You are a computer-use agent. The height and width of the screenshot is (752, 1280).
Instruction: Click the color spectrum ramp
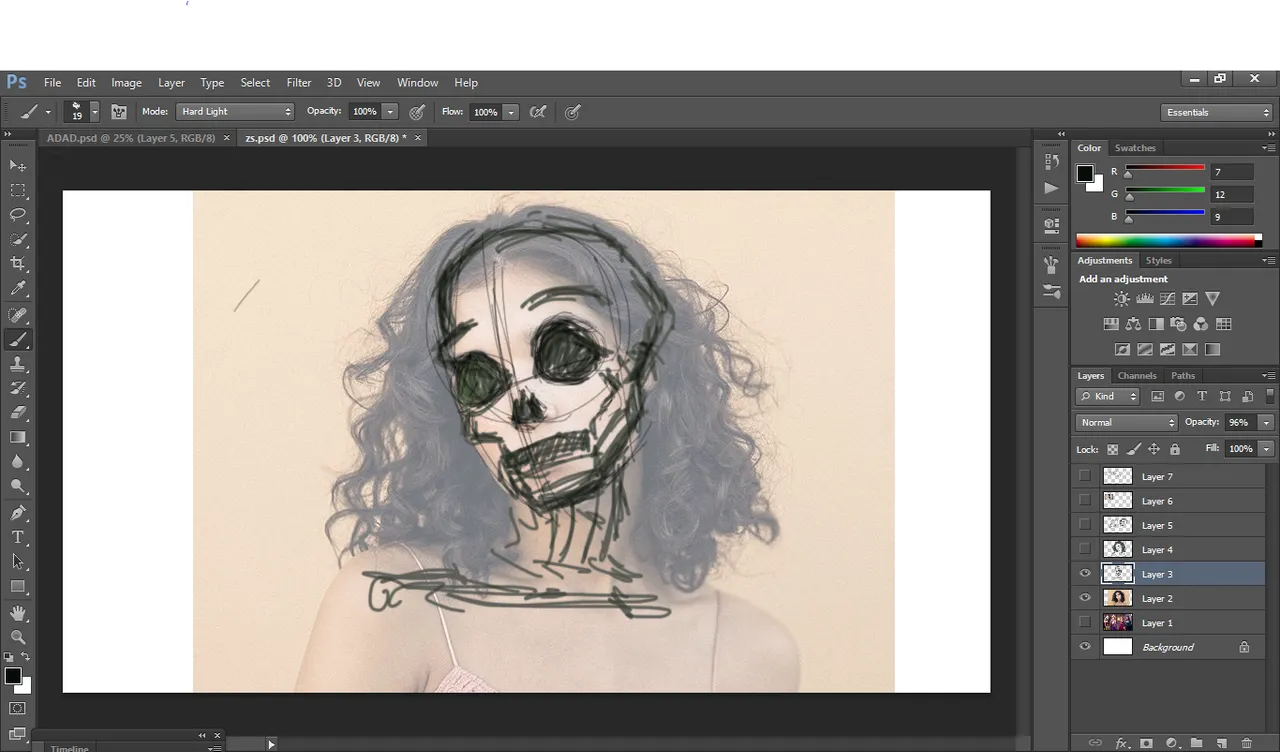pos(1168,241)
